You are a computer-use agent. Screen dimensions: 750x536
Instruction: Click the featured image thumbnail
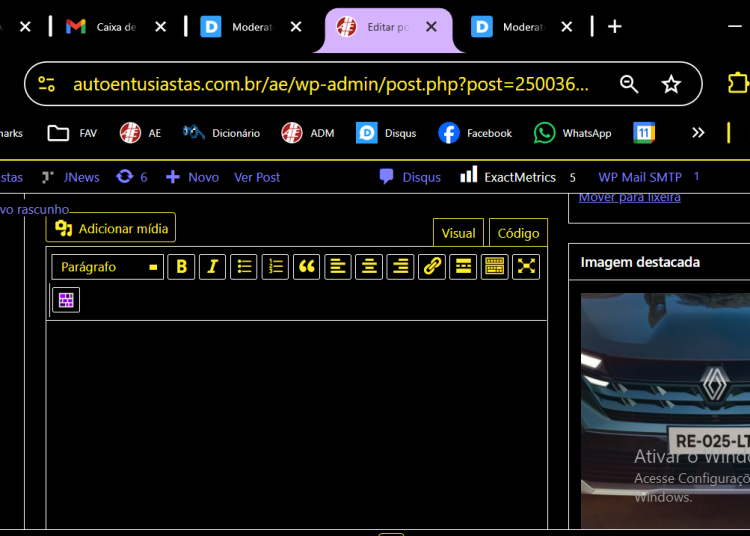click(x=665, y=410)
